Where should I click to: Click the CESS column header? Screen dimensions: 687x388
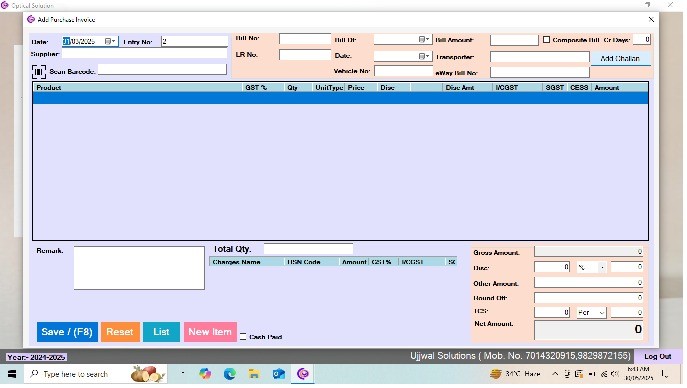tap(579, 88)
